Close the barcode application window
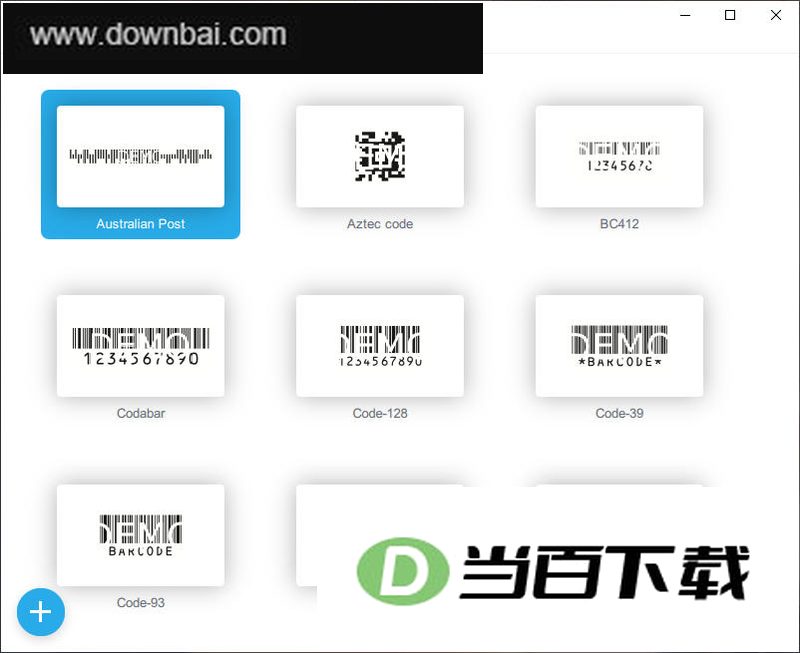Screen dimensions: 800x653 tap(776, 15)
